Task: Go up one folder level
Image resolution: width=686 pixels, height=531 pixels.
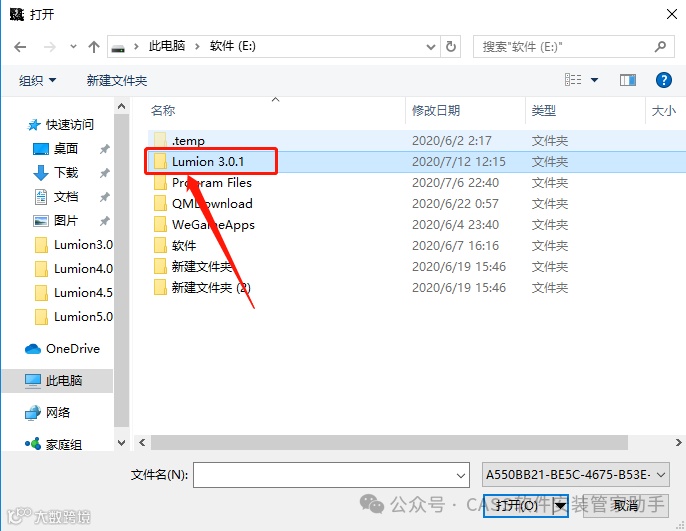Action: [x=94, y=46]
